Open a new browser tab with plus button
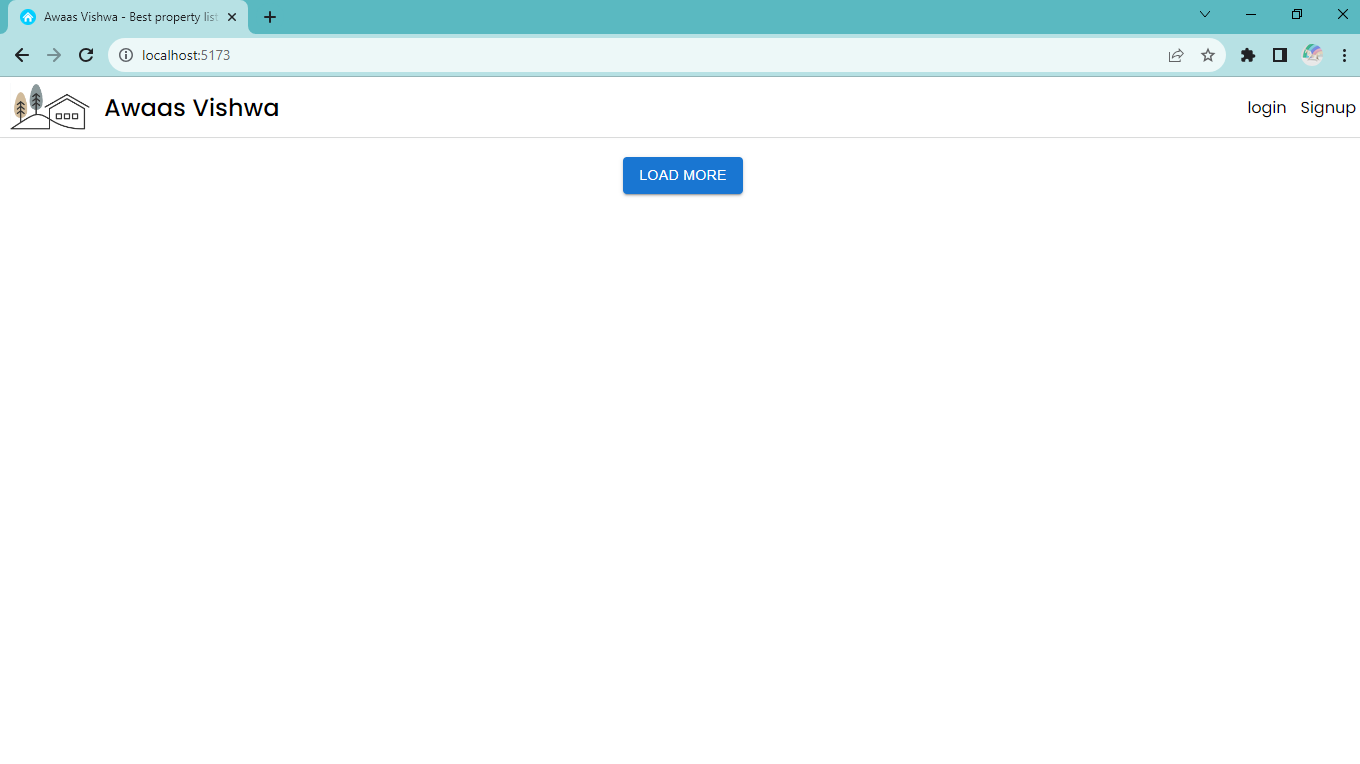 click(269, 16)
